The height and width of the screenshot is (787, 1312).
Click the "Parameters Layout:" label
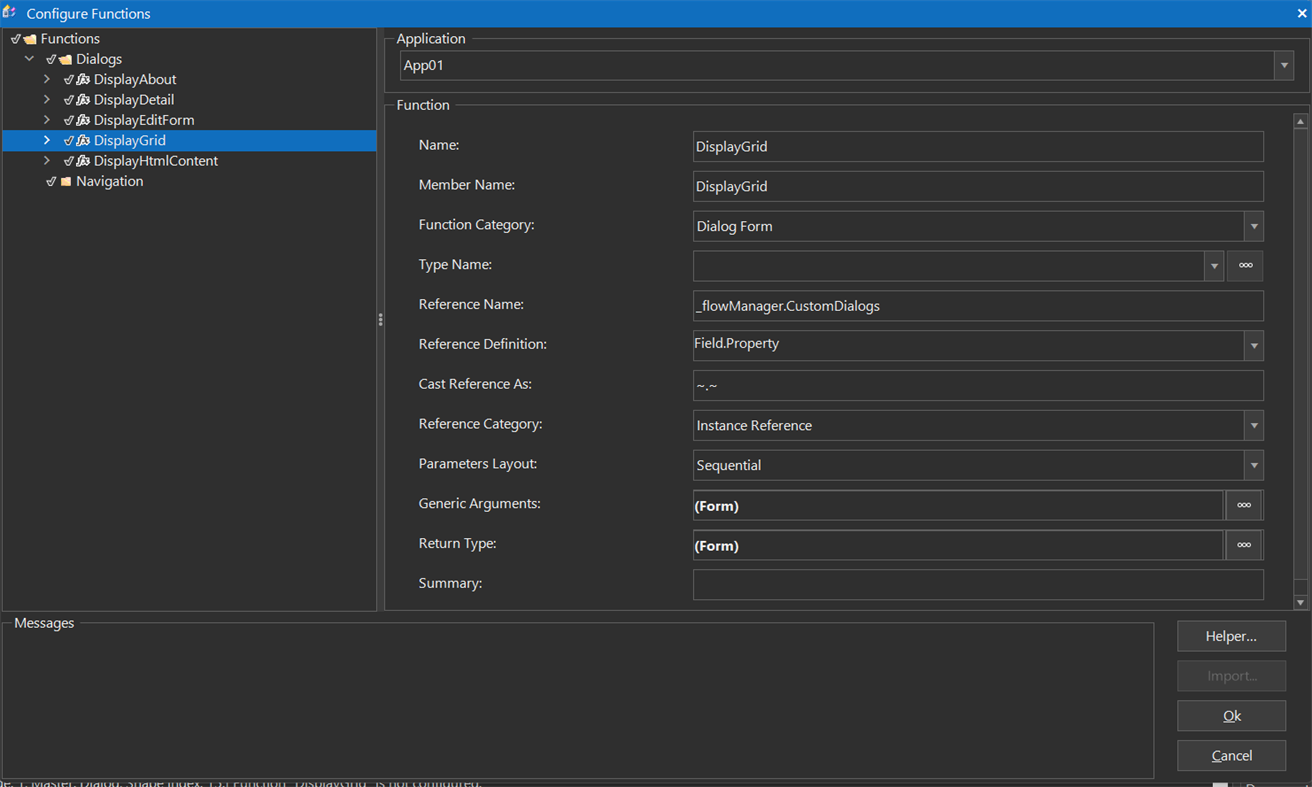click(478, 464)
